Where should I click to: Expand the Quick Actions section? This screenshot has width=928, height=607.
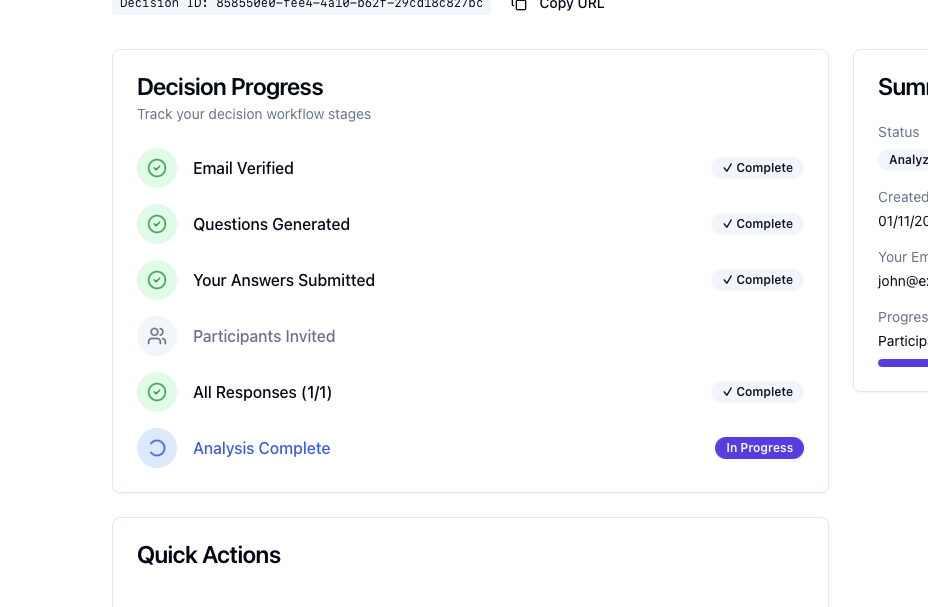point(209,555)
